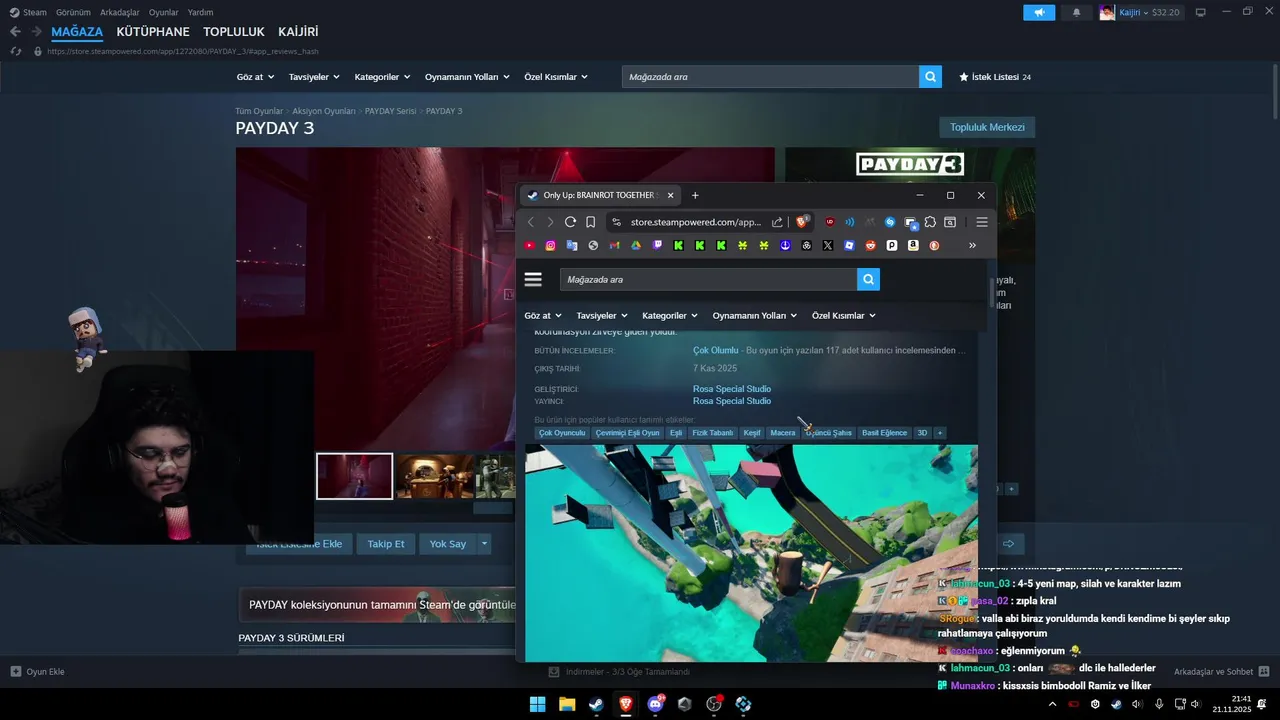Click the browser page Mağazada ara search field
Viewport: 1280px width, 720px height.
(708, 280)
